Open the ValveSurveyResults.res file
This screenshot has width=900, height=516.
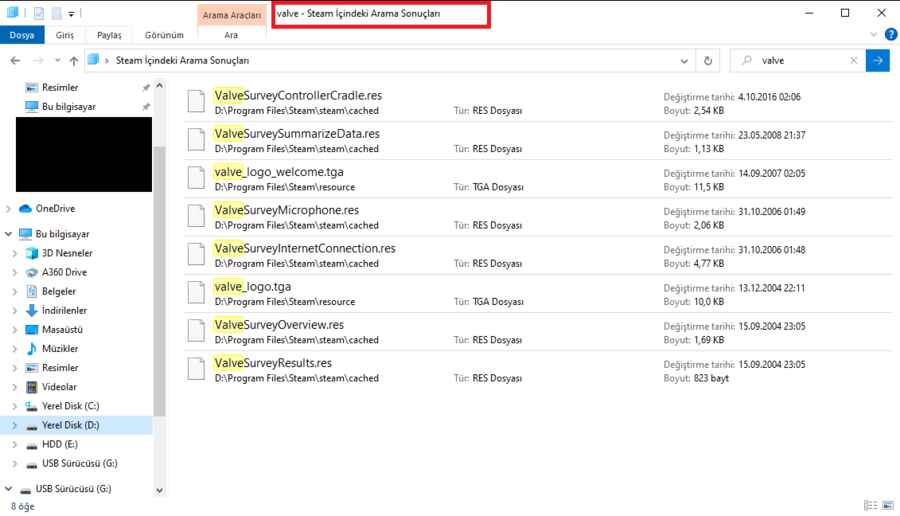(272, 363)
